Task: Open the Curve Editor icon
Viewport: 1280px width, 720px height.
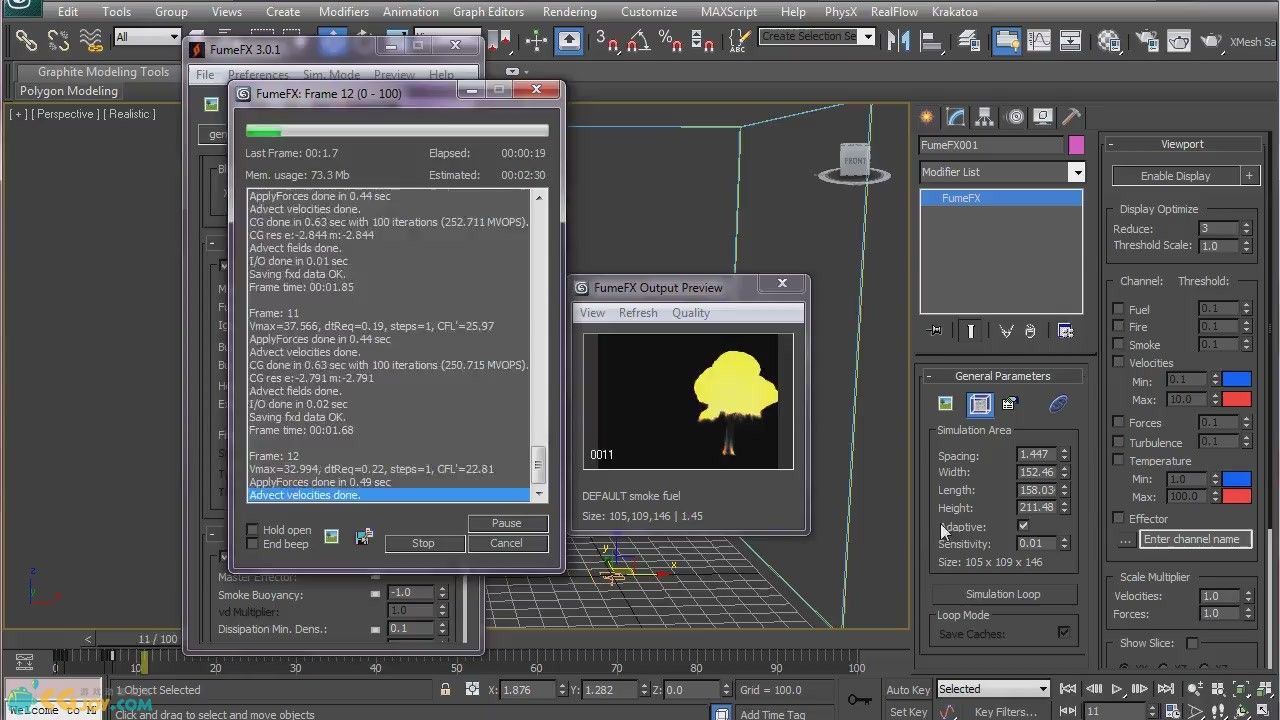Action: [1039, 40]
